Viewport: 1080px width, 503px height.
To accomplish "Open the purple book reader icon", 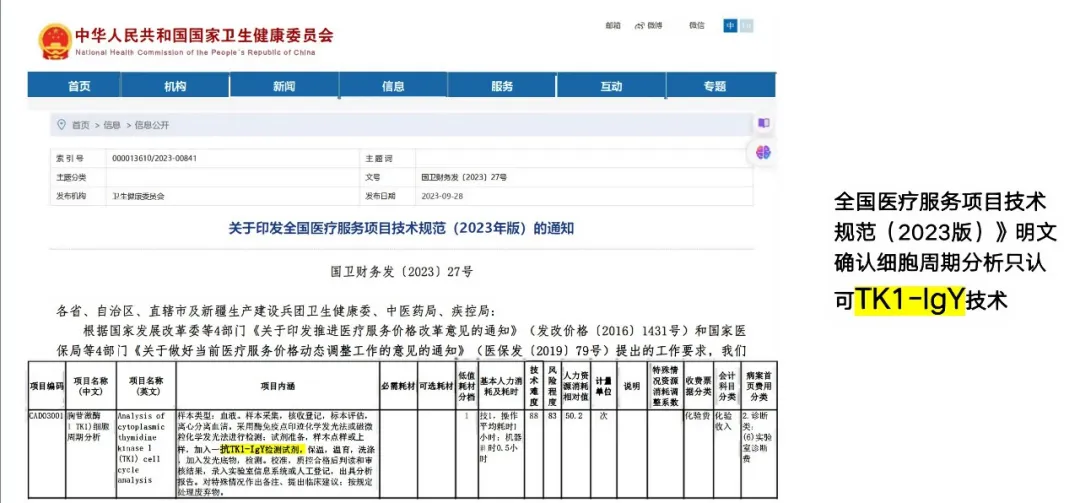I will click(763, 123).
